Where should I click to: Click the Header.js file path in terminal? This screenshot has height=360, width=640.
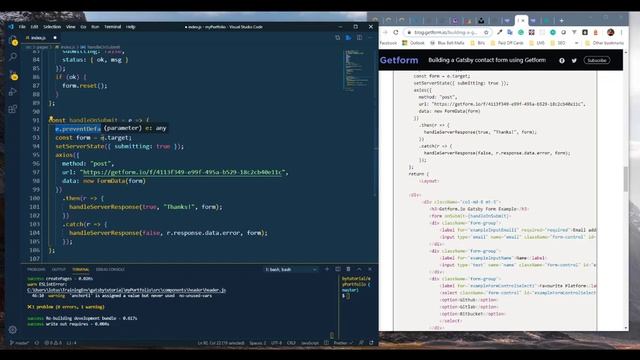127,290
